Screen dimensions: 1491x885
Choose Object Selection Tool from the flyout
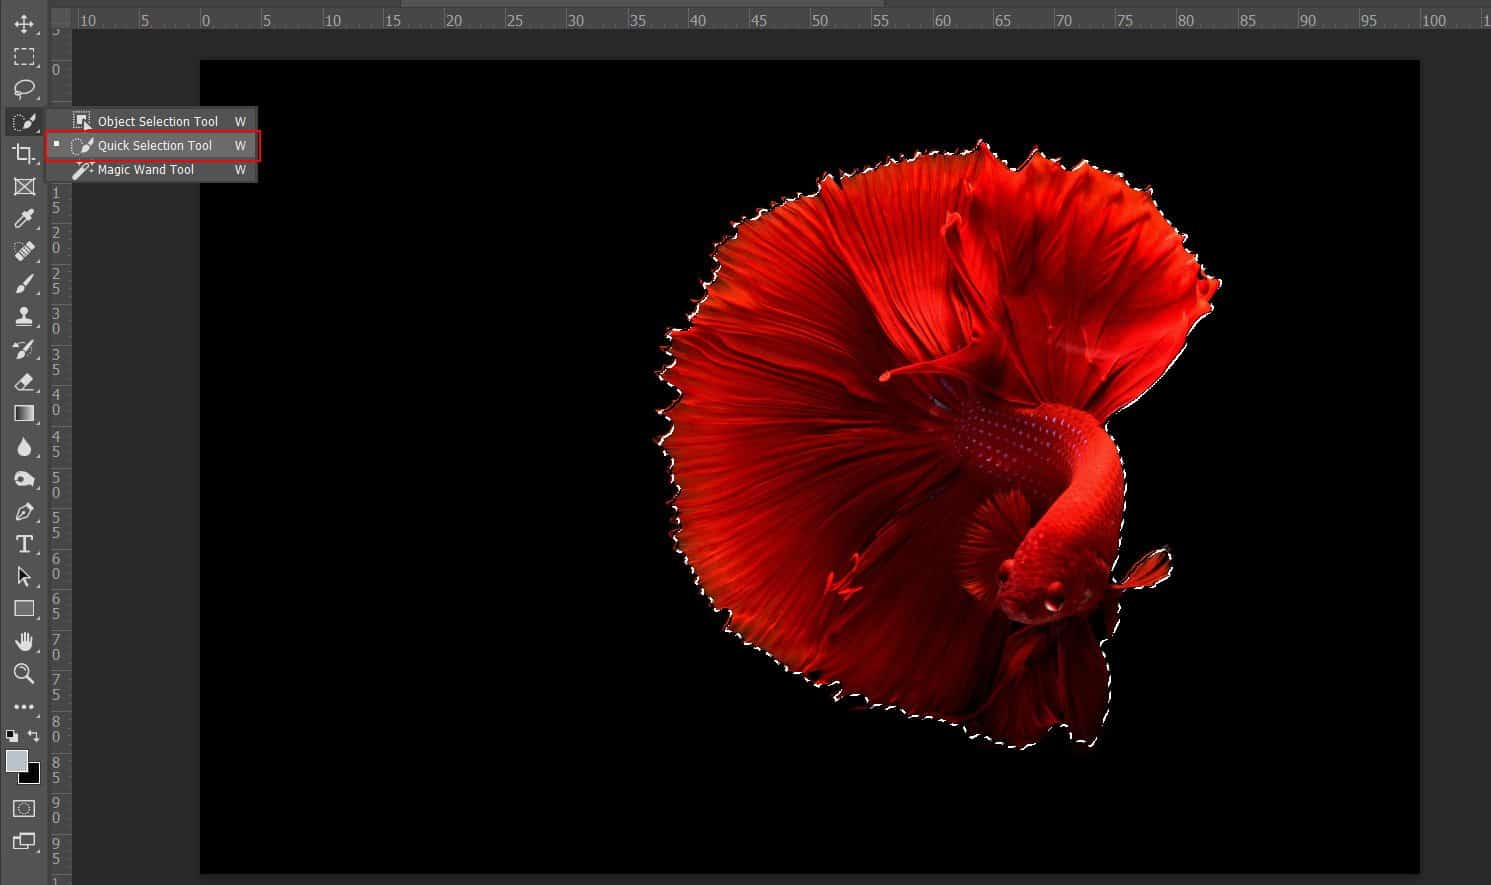point(156,121)
